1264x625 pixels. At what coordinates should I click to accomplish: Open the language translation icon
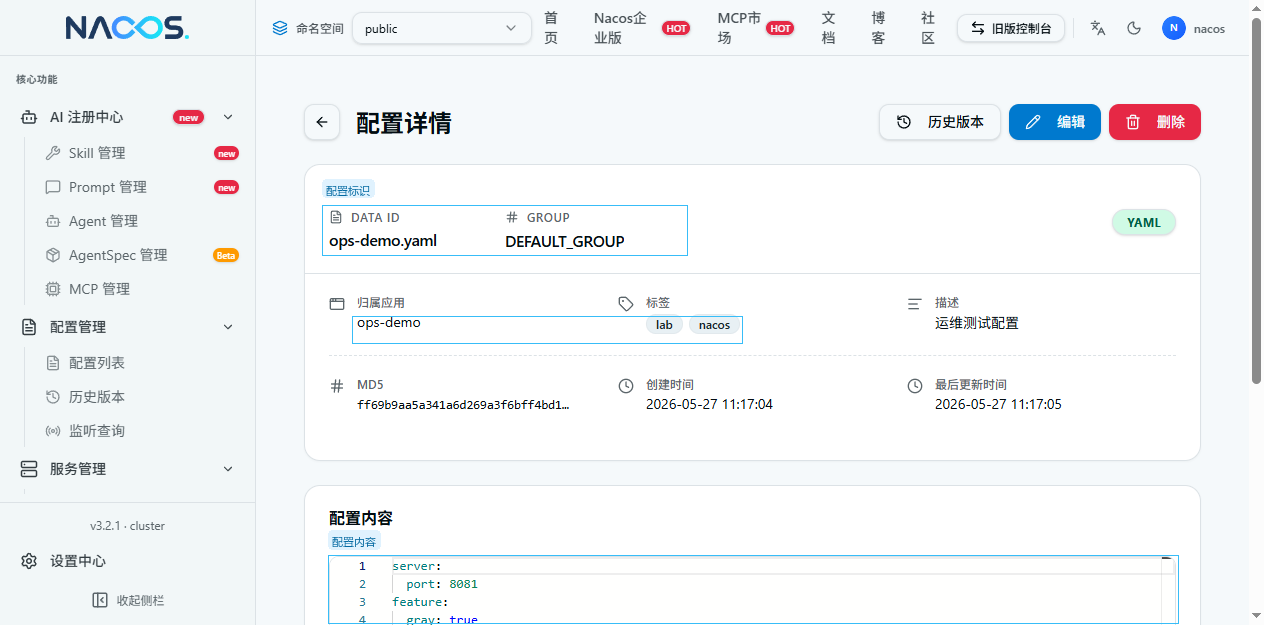point(1098,28)
